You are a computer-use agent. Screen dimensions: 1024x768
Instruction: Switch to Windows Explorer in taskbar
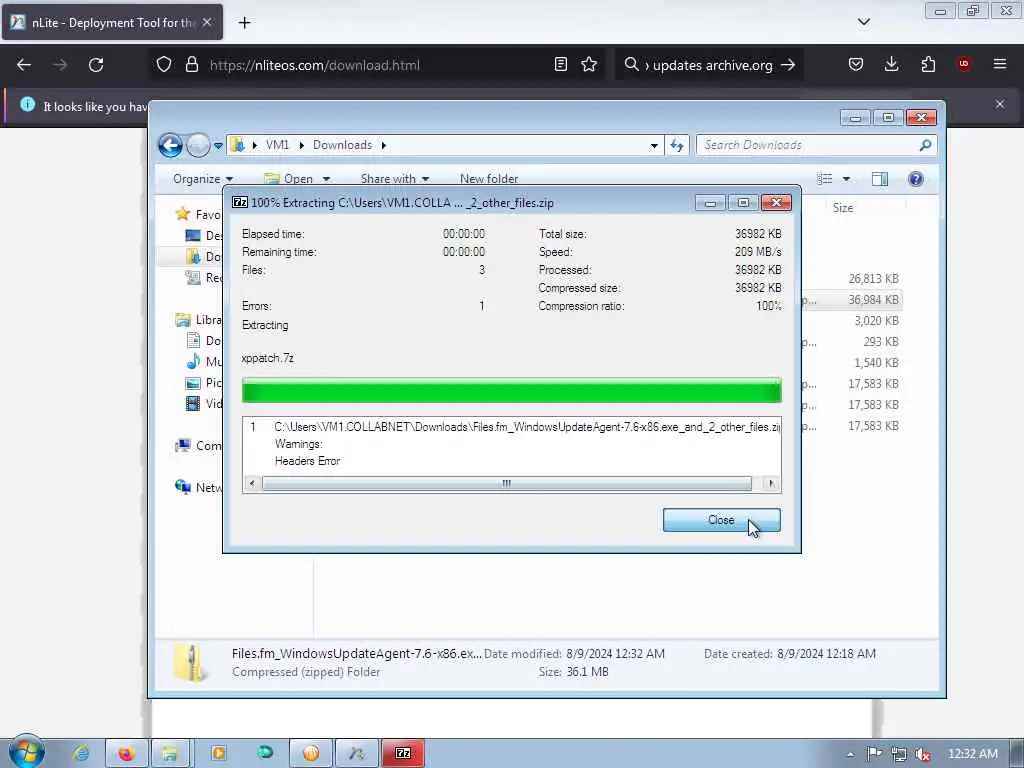pyautogui.click(x=170, y=753)
